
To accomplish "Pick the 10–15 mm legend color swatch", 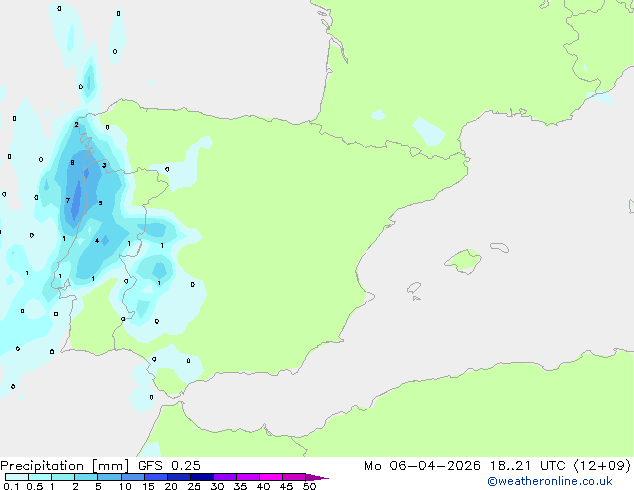I will 132,477.
